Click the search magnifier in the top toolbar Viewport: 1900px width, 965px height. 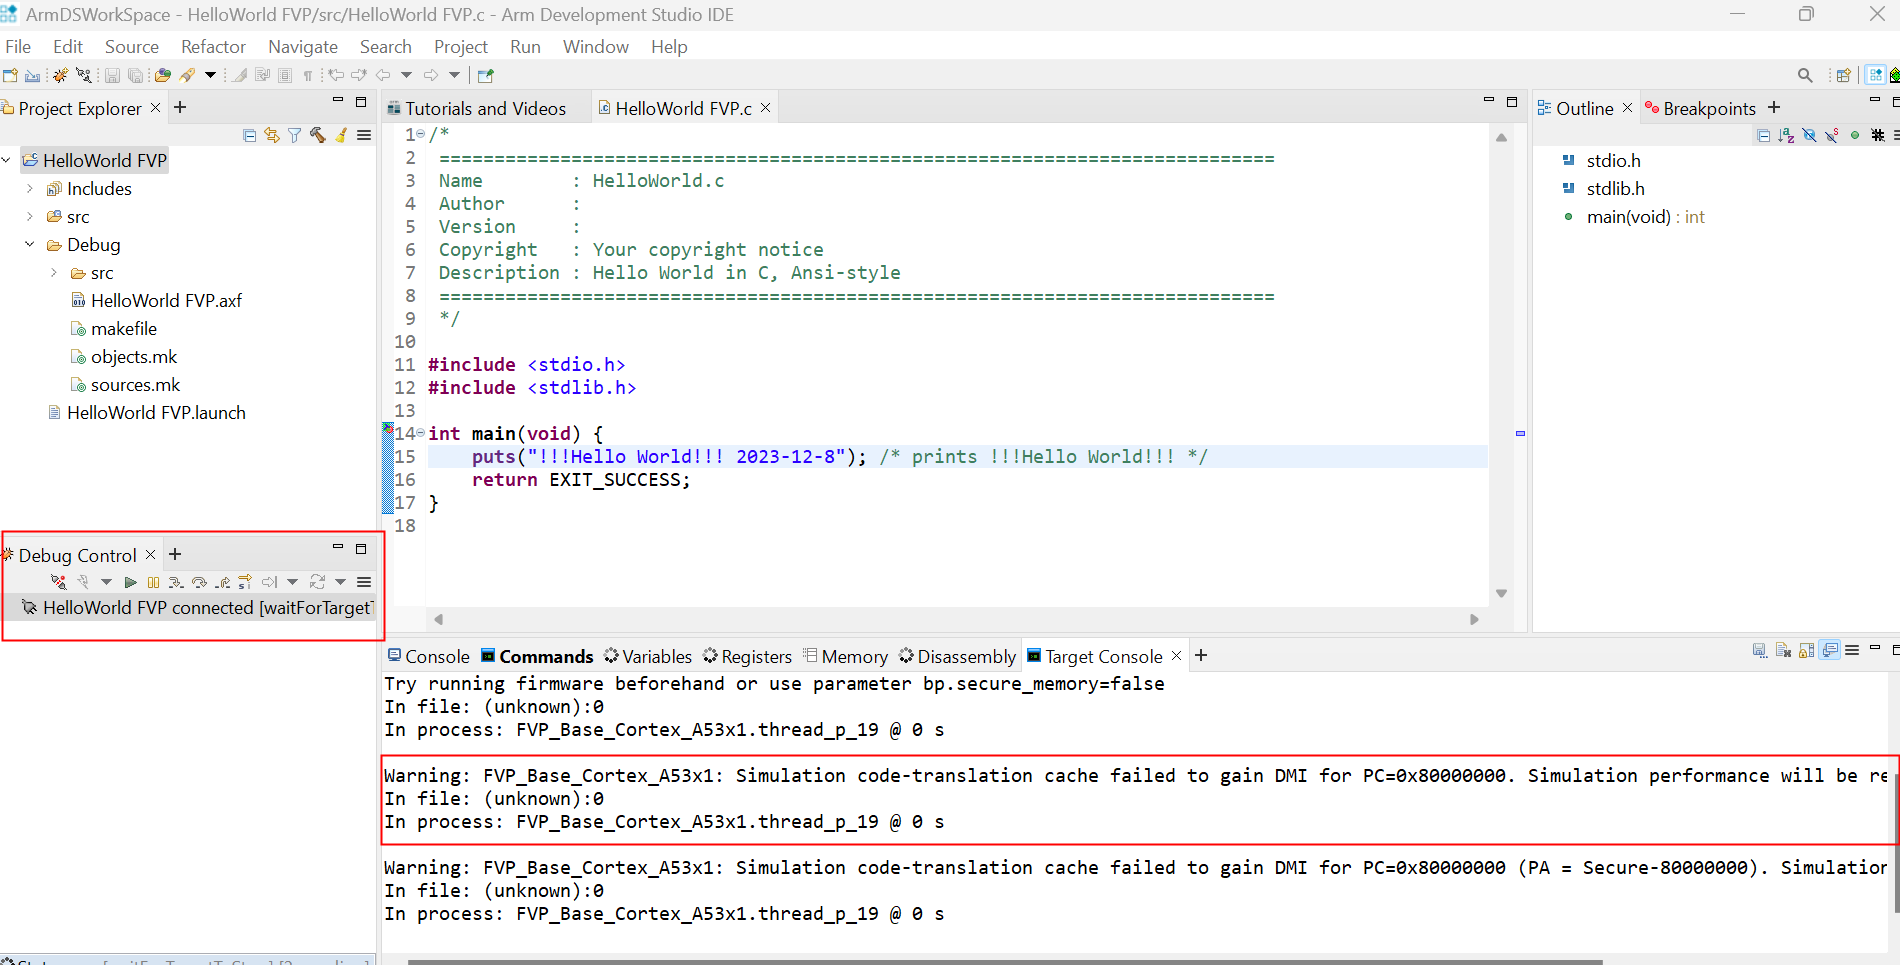[1804, 76]
